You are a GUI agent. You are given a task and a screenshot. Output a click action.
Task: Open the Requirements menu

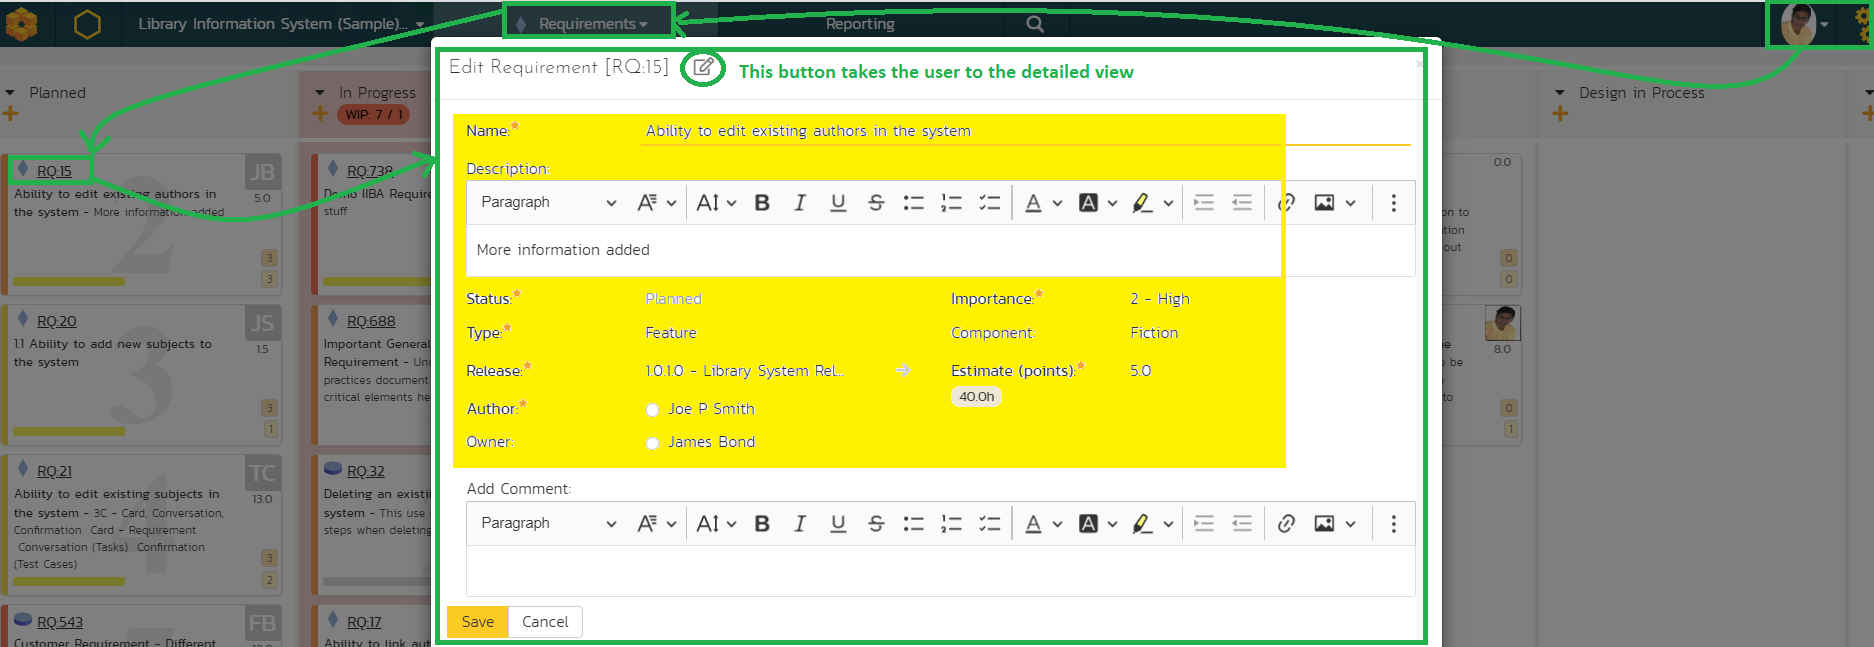point(592,24)
